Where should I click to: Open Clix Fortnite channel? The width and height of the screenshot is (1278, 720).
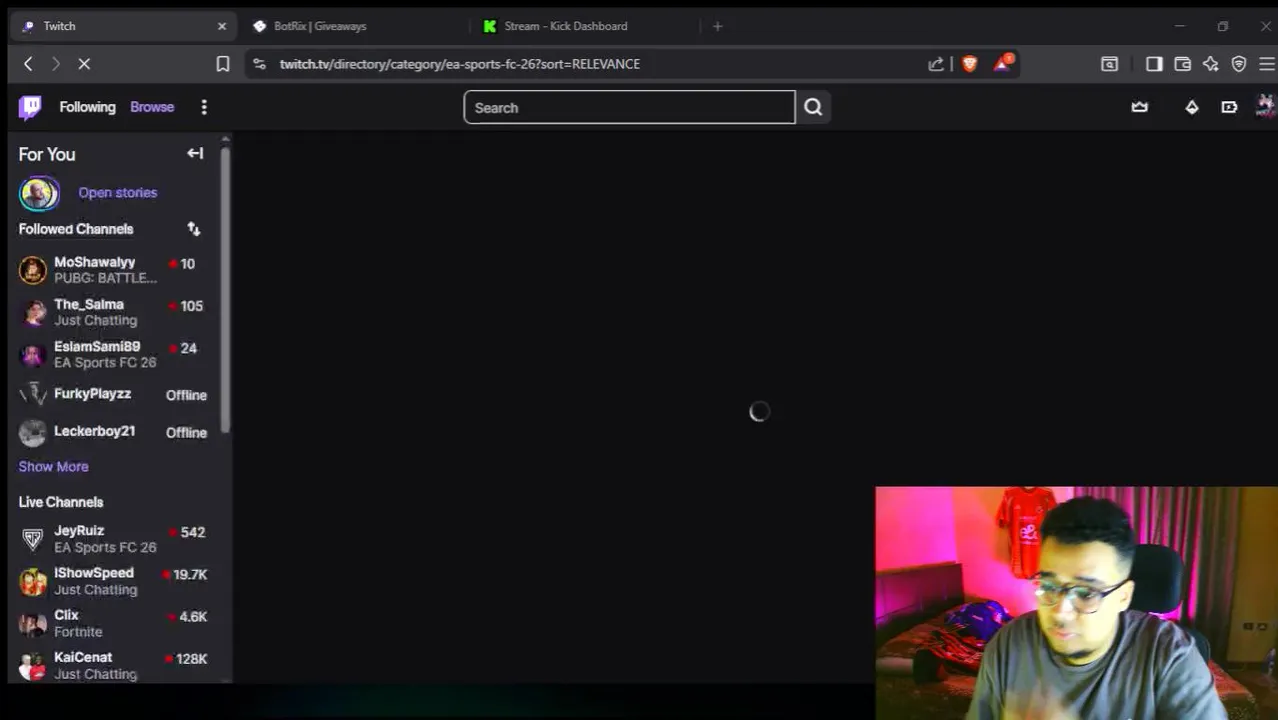click(x=113, y=623)
